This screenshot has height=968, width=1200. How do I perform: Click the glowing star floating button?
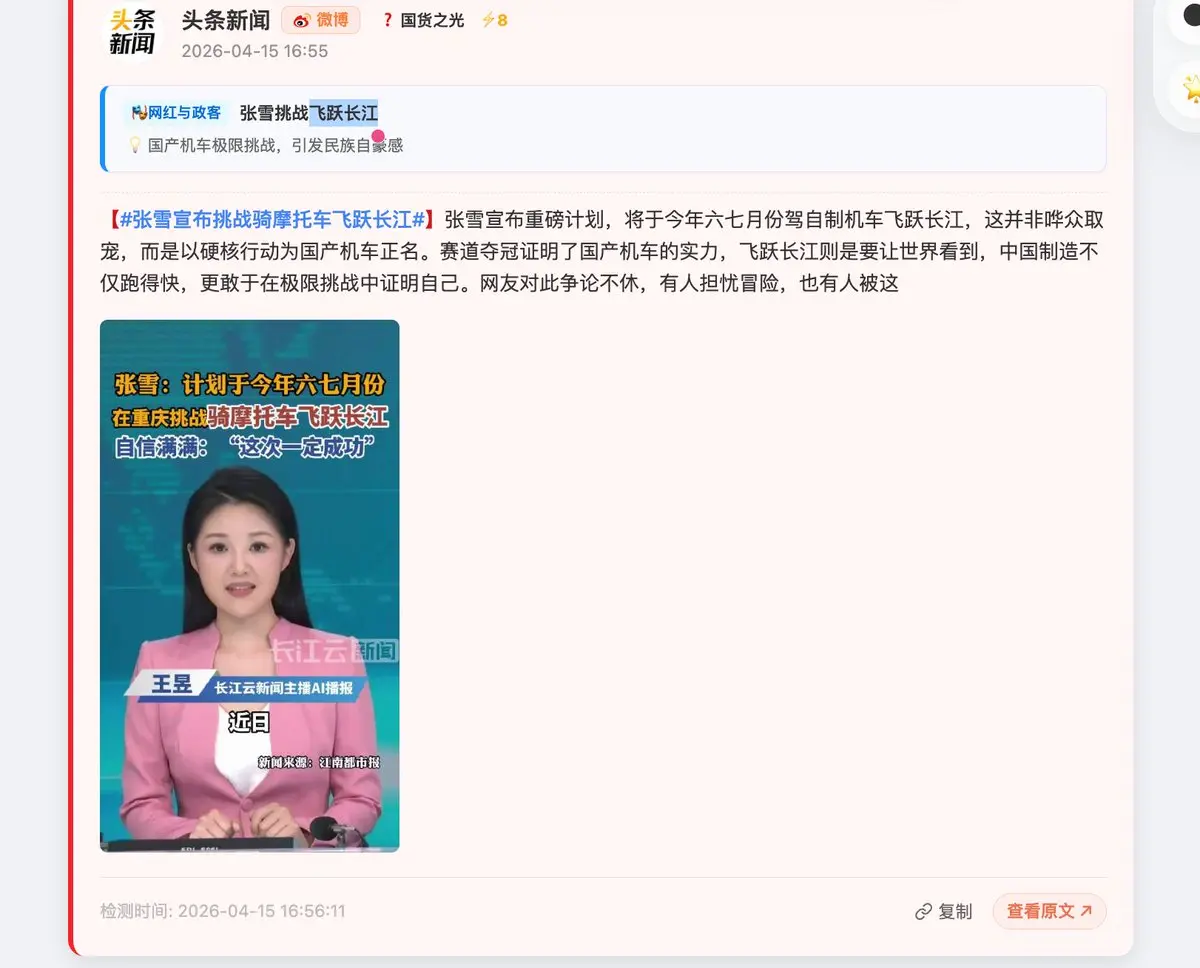click(1190, 89)
